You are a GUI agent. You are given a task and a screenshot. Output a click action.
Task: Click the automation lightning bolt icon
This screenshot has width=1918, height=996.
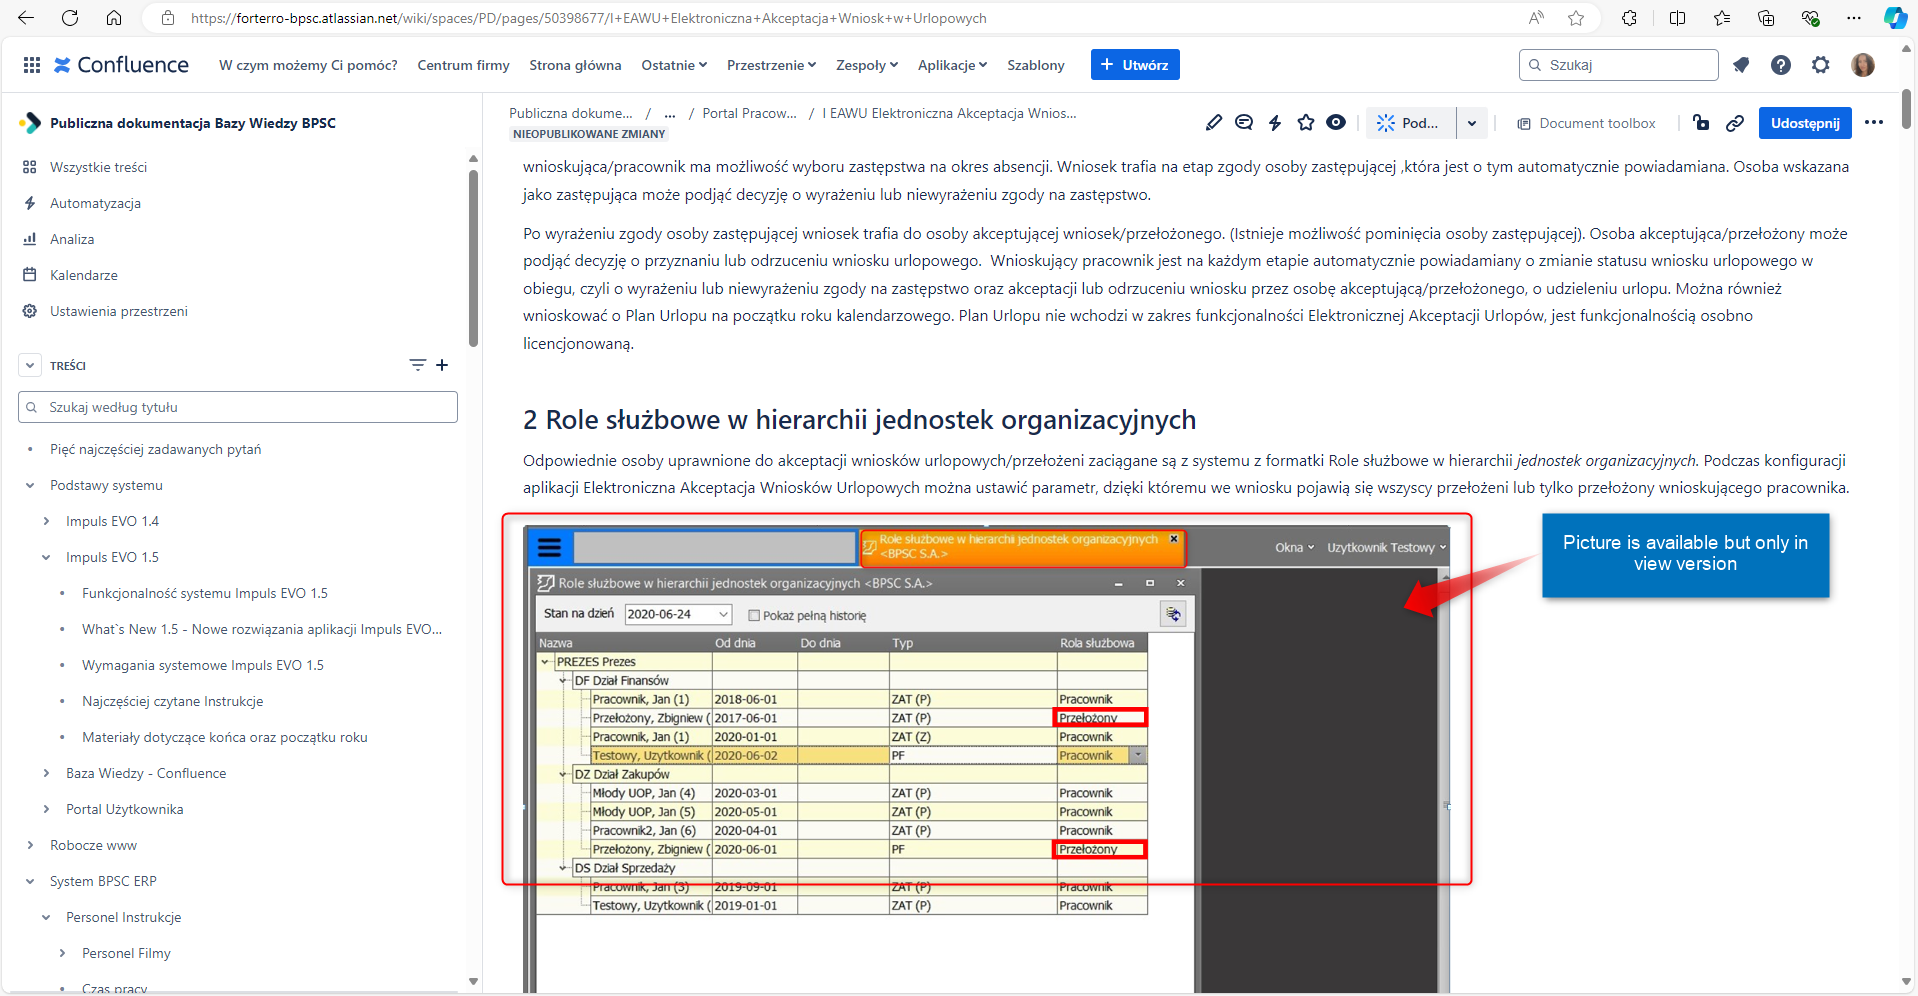click(x=1275, y=123)
